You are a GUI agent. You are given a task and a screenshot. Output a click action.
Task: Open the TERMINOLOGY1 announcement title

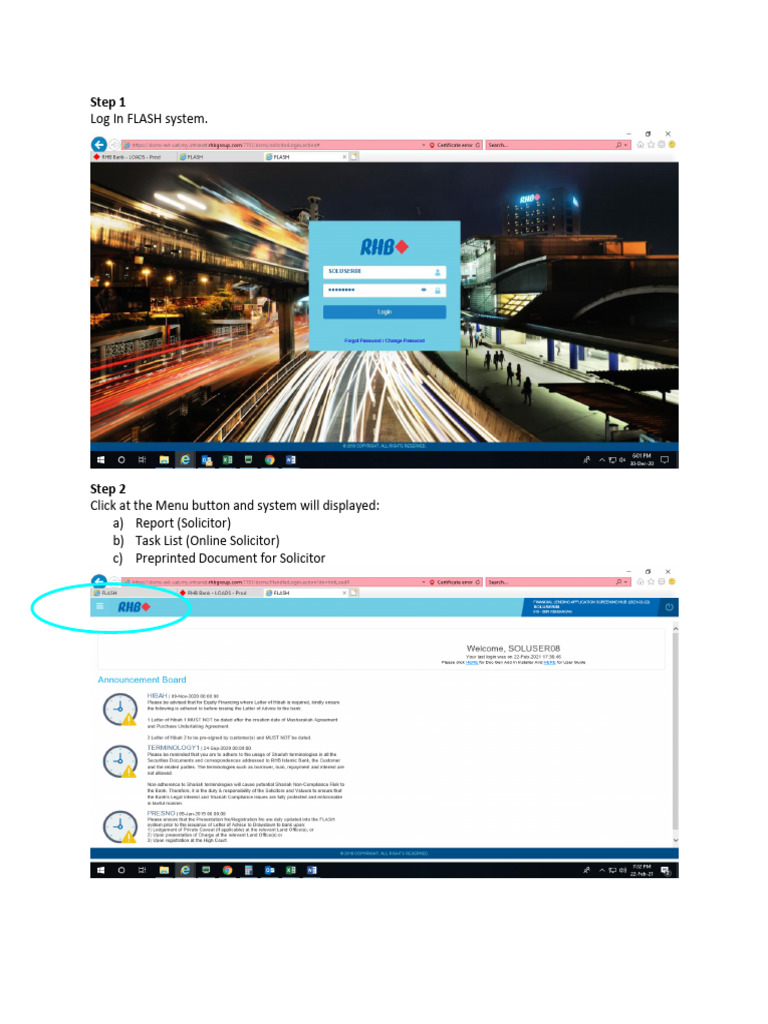tap(173, 748)
